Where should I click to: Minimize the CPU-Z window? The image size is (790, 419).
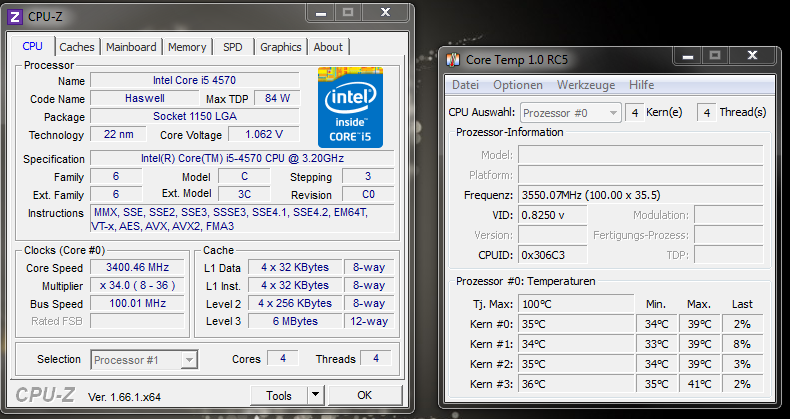click(x=320, y=13)
